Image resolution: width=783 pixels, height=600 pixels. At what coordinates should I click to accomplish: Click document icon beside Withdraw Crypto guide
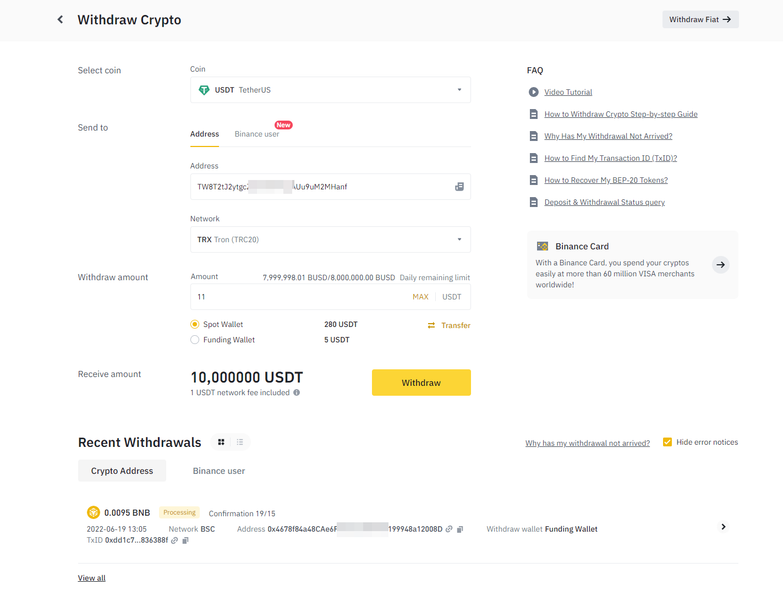[533, 114]
